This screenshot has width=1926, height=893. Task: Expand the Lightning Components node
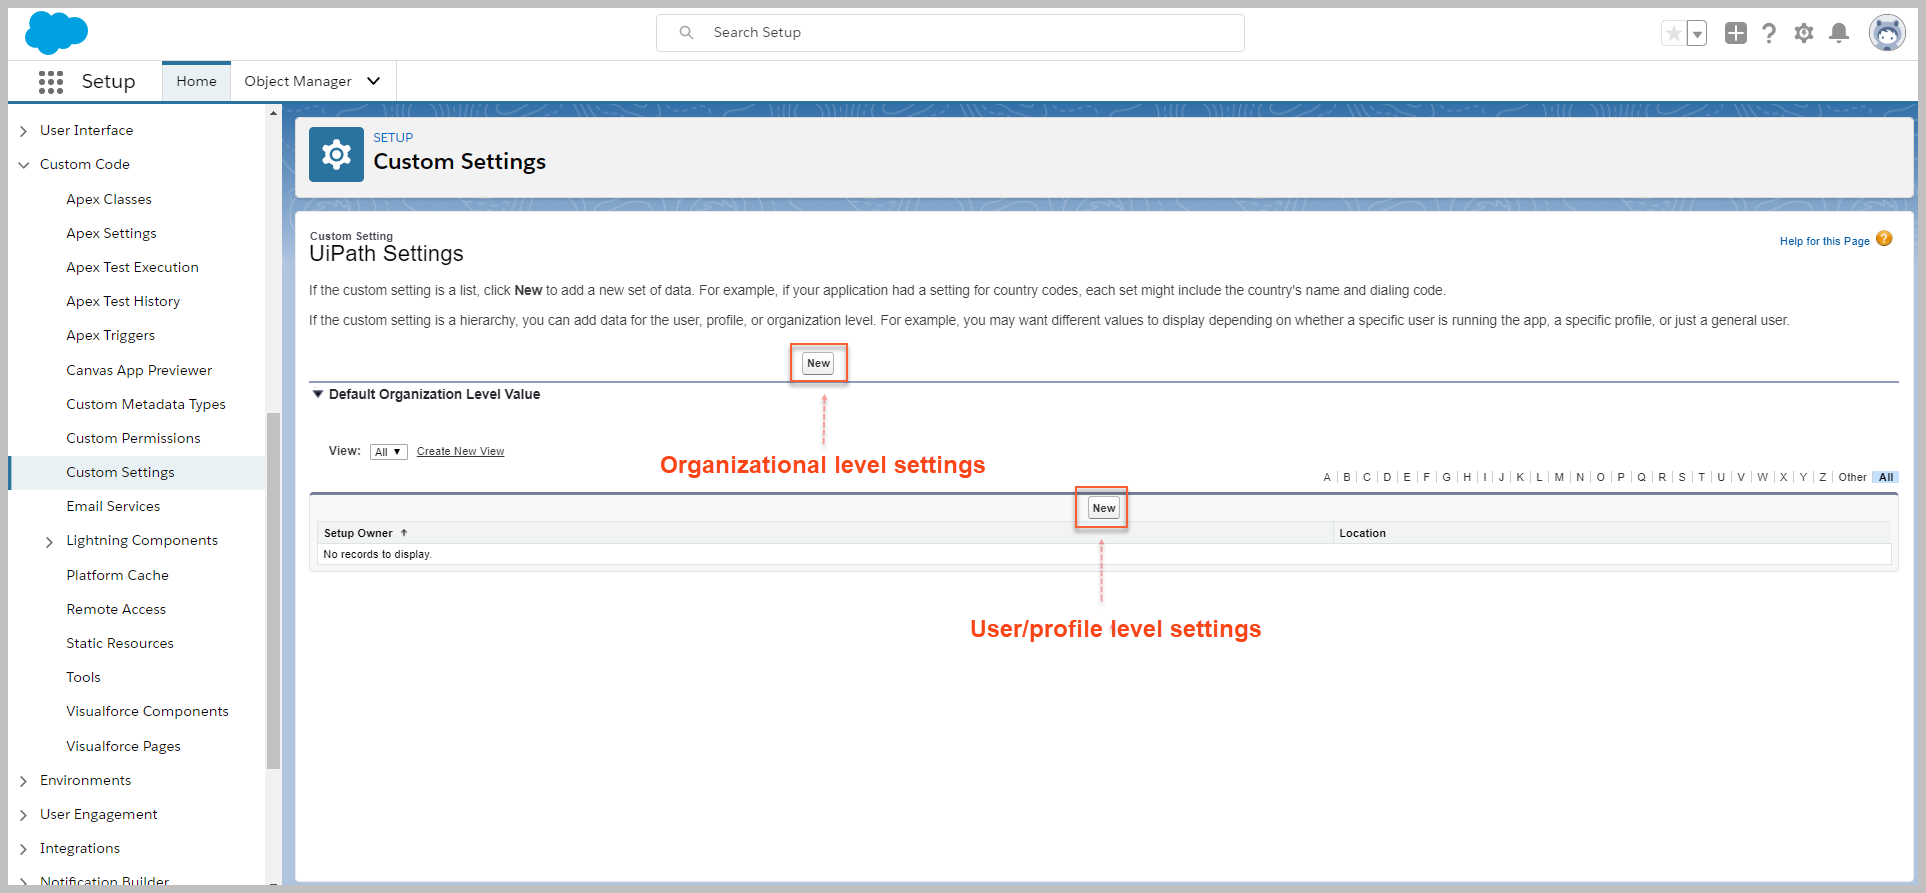(49, 541)
